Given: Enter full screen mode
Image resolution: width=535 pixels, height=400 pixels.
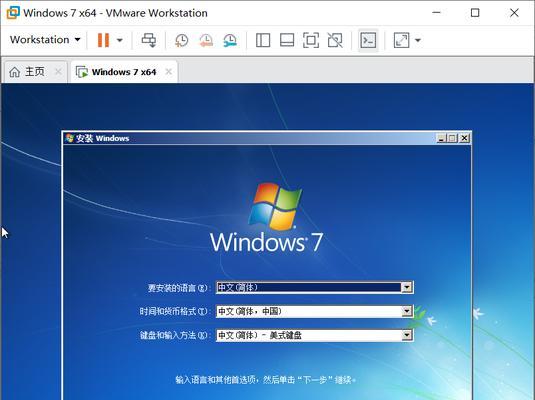Looking at the screenshot, I should coord(311,40).
